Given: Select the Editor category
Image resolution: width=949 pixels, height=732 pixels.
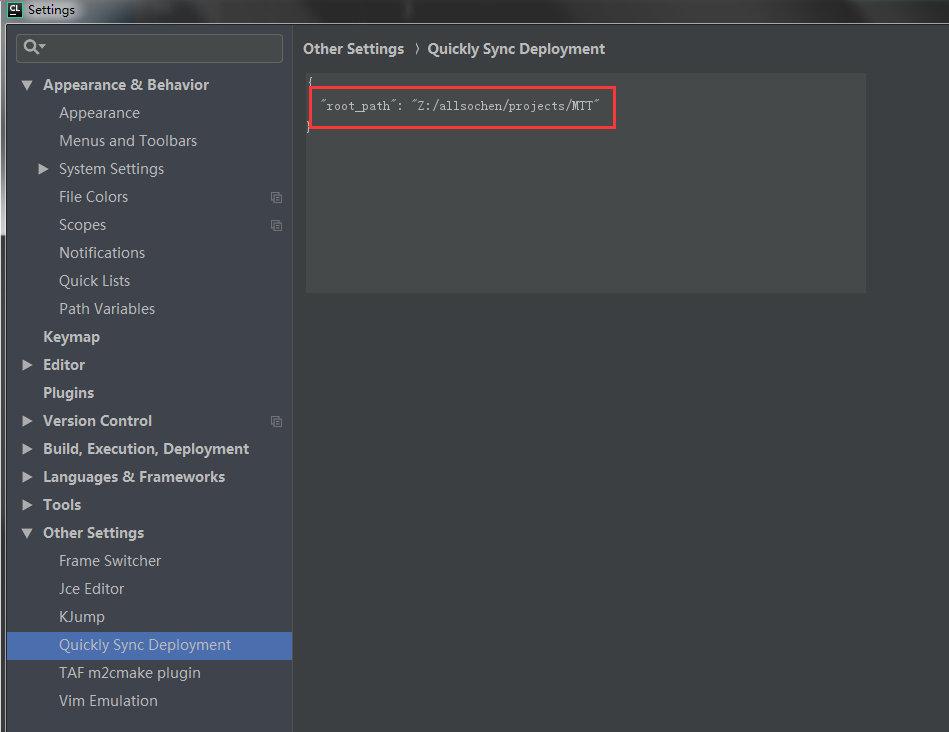Looking at the screenshot, I should point(64,365).
